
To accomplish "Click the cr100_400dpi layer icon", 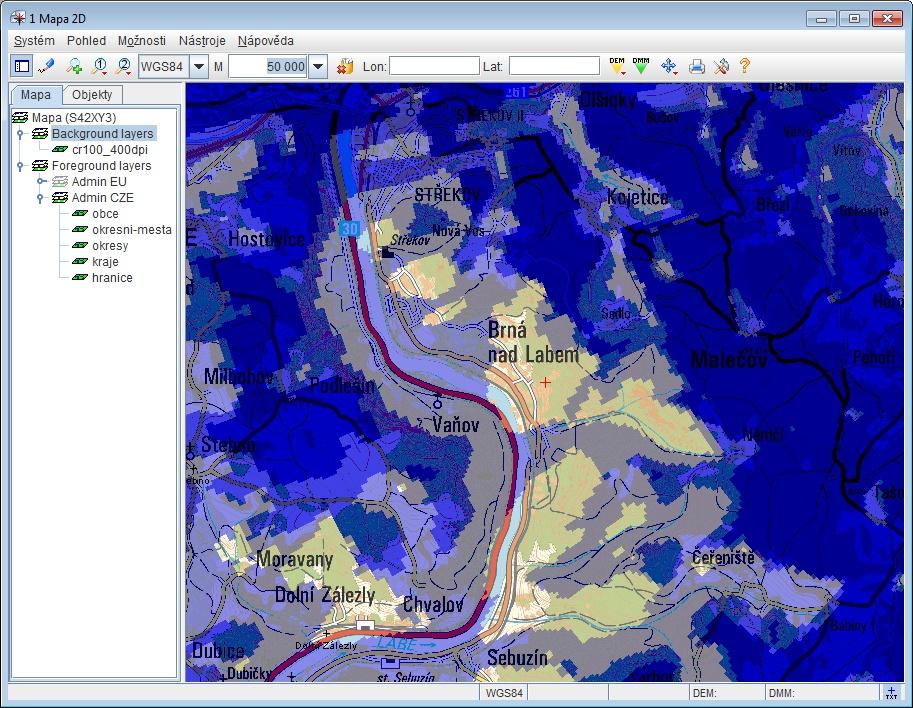I will [60, 150].
